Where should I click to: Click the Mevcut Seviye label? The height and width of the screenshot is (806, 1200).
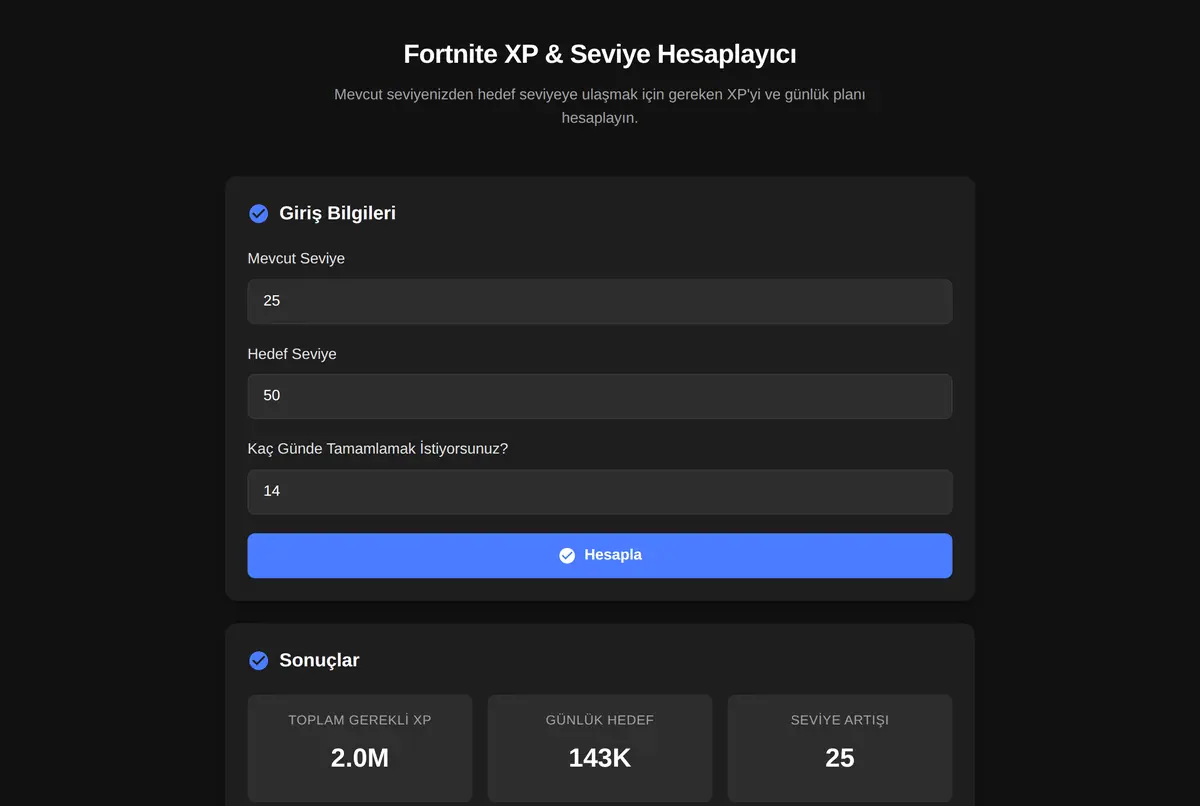296,258
